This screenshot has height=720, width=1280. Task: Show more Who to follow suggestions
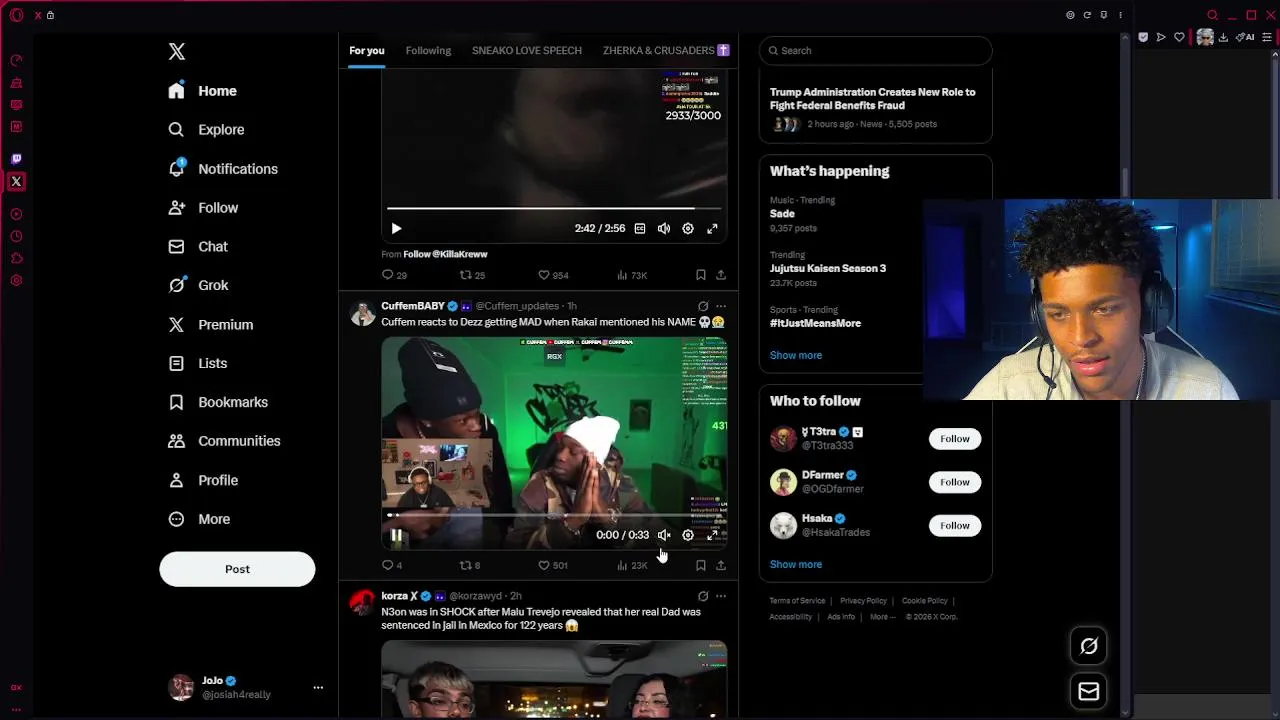[x=796, y=564]
